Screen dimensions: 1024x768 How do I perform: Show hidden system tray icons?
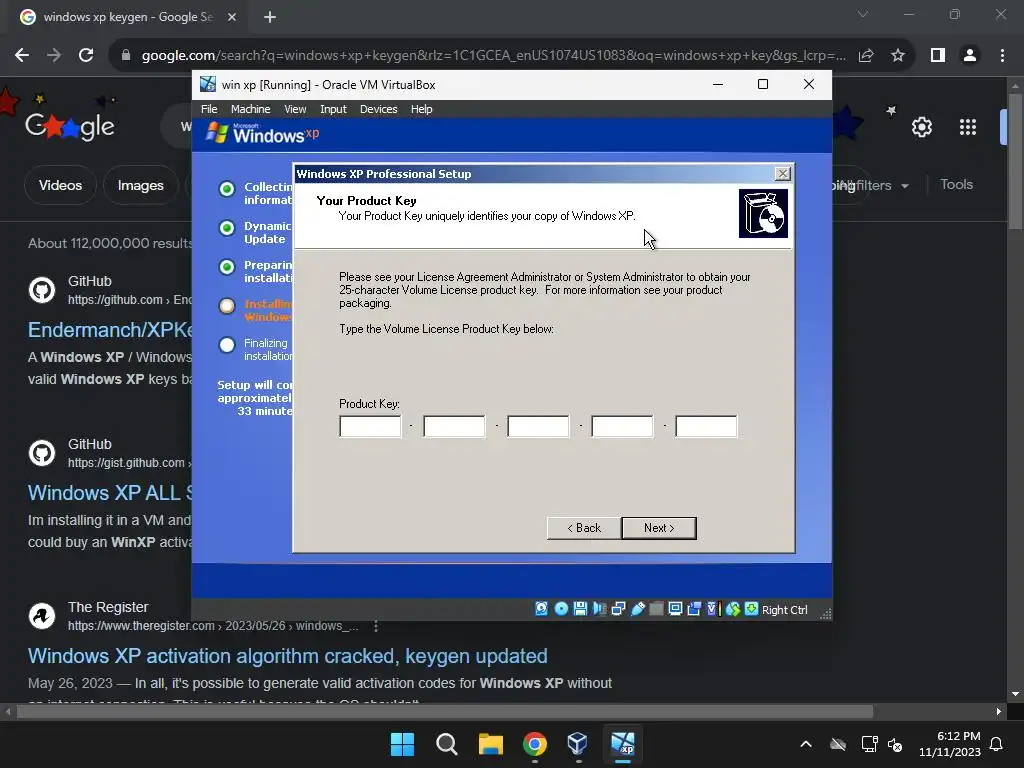coord(806,744)
